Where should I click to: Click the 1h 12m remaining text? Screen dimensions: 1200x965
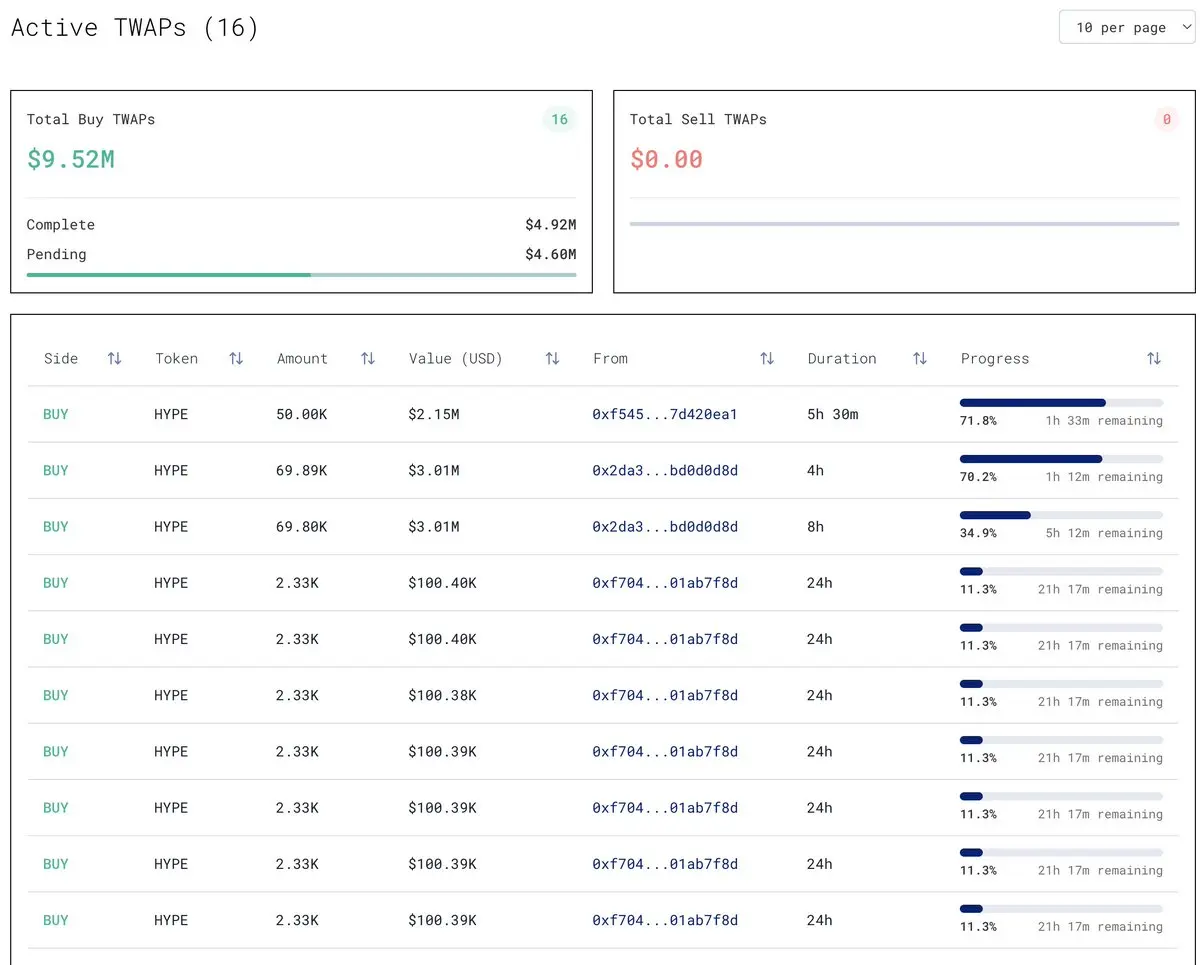1104,477
